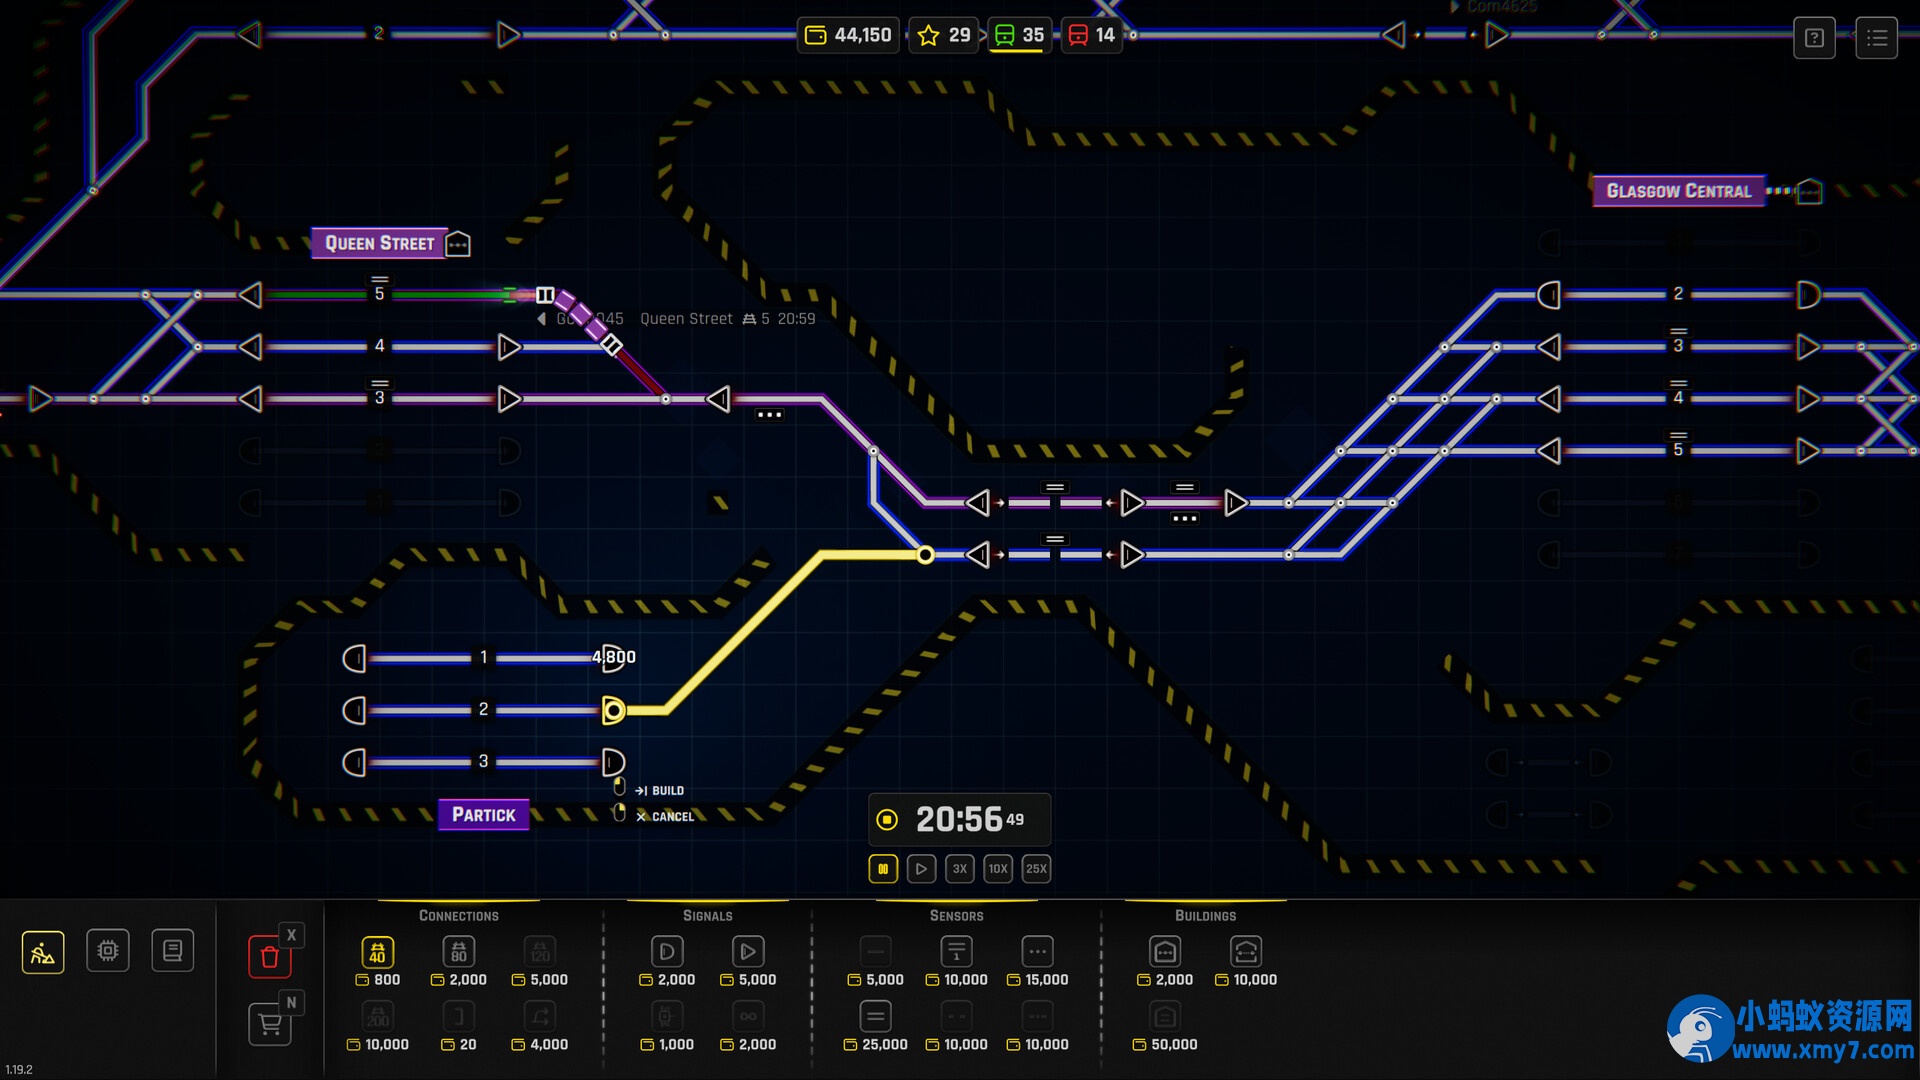Open the shopping cart purchase button
Screen dimensions: 1920x1080
269,1024
